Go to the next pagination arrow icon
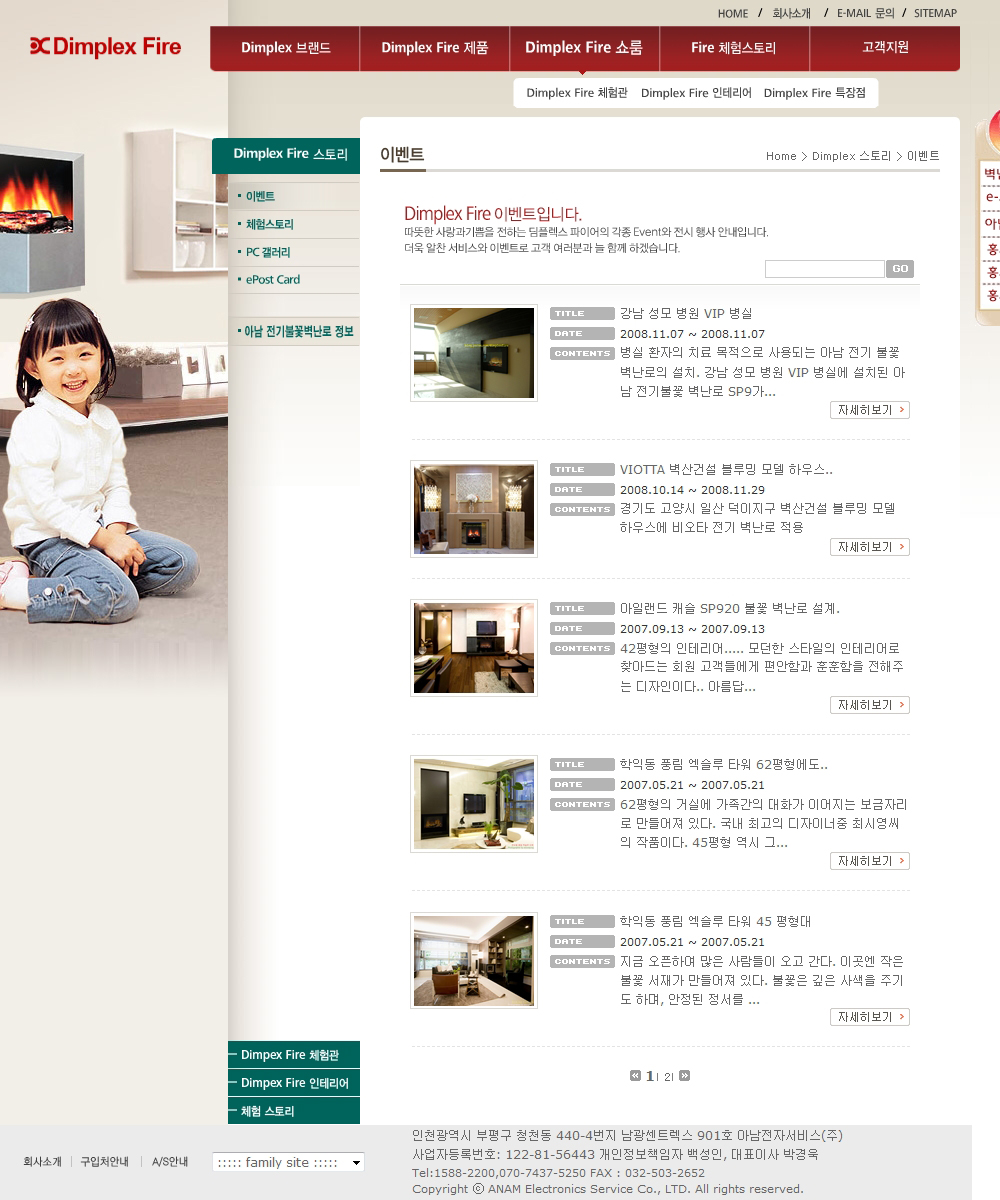 point(684,1076)
